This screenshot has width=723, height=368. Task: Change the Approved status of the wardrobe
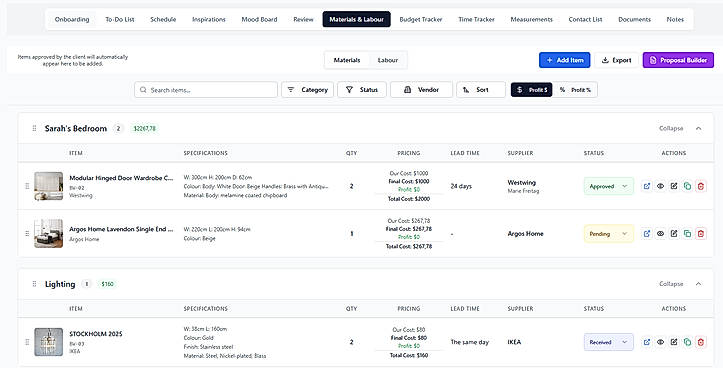point(609,186)
